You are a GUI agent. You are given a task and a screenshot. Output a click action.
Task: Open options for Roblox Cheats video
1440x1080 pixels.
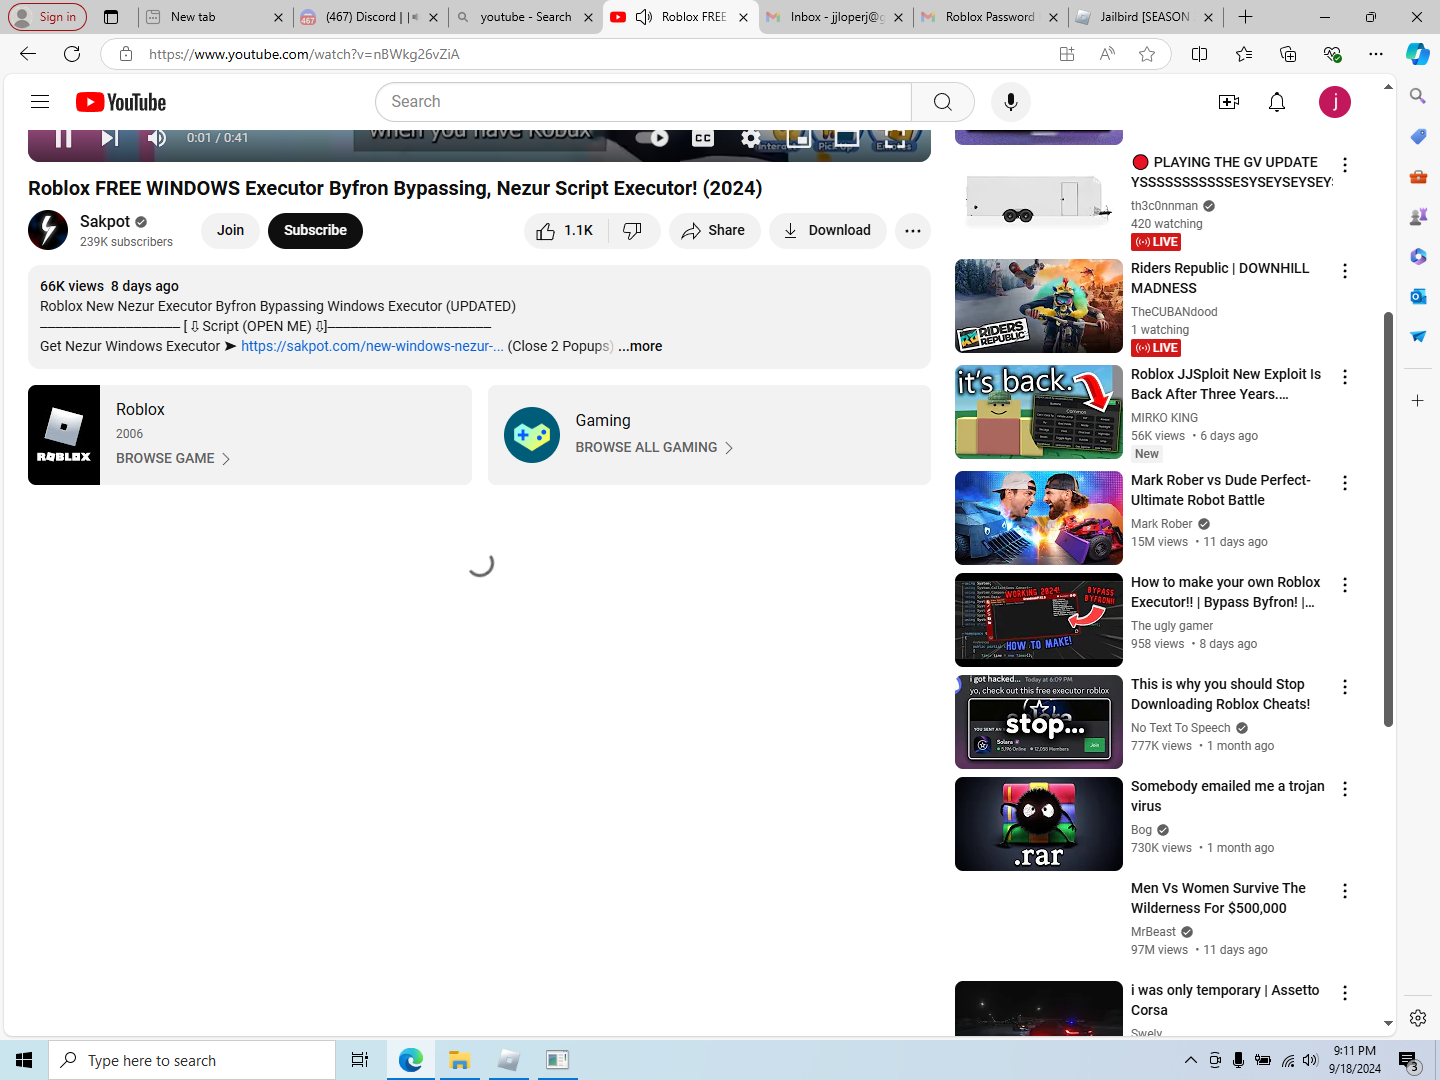[x=1345, y=687]
